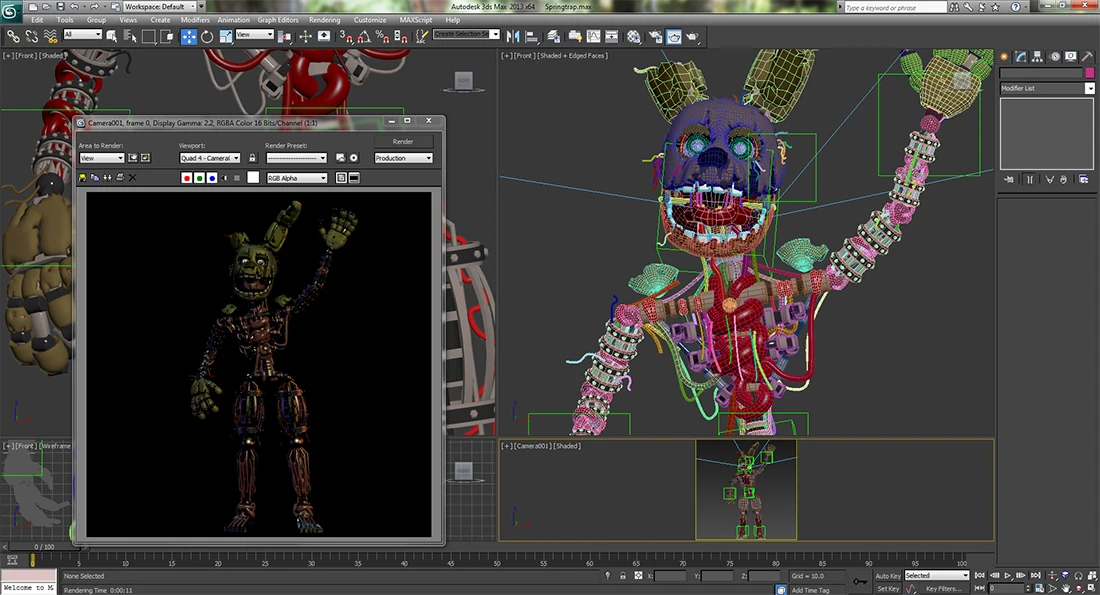Expand the RGB Alpha channel dropdown
1100x595 pixels.
[x=296, y=178]
